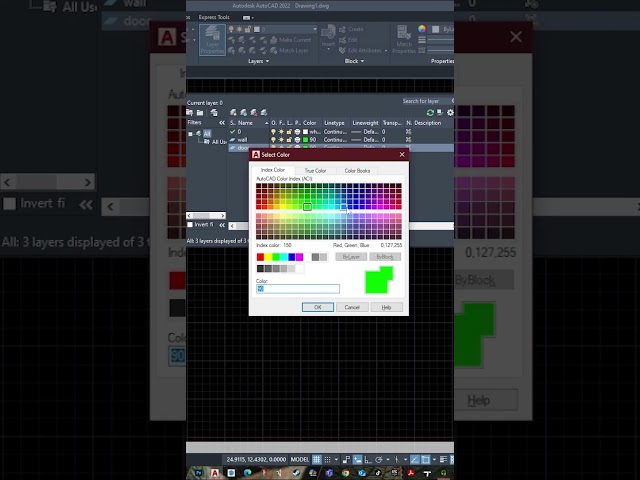Open the Edit Attributes dropdown arrow
This screenshot has width=640, height=480.
pyautogui.click(x=386, y=51)
